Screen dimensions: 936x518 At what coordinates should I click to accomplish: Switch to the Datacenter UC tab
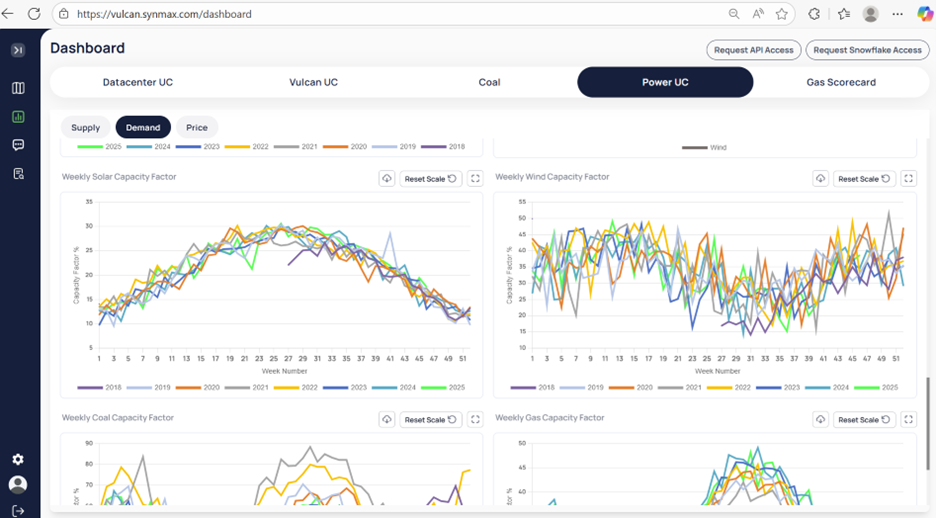click(x=138, y=82)
